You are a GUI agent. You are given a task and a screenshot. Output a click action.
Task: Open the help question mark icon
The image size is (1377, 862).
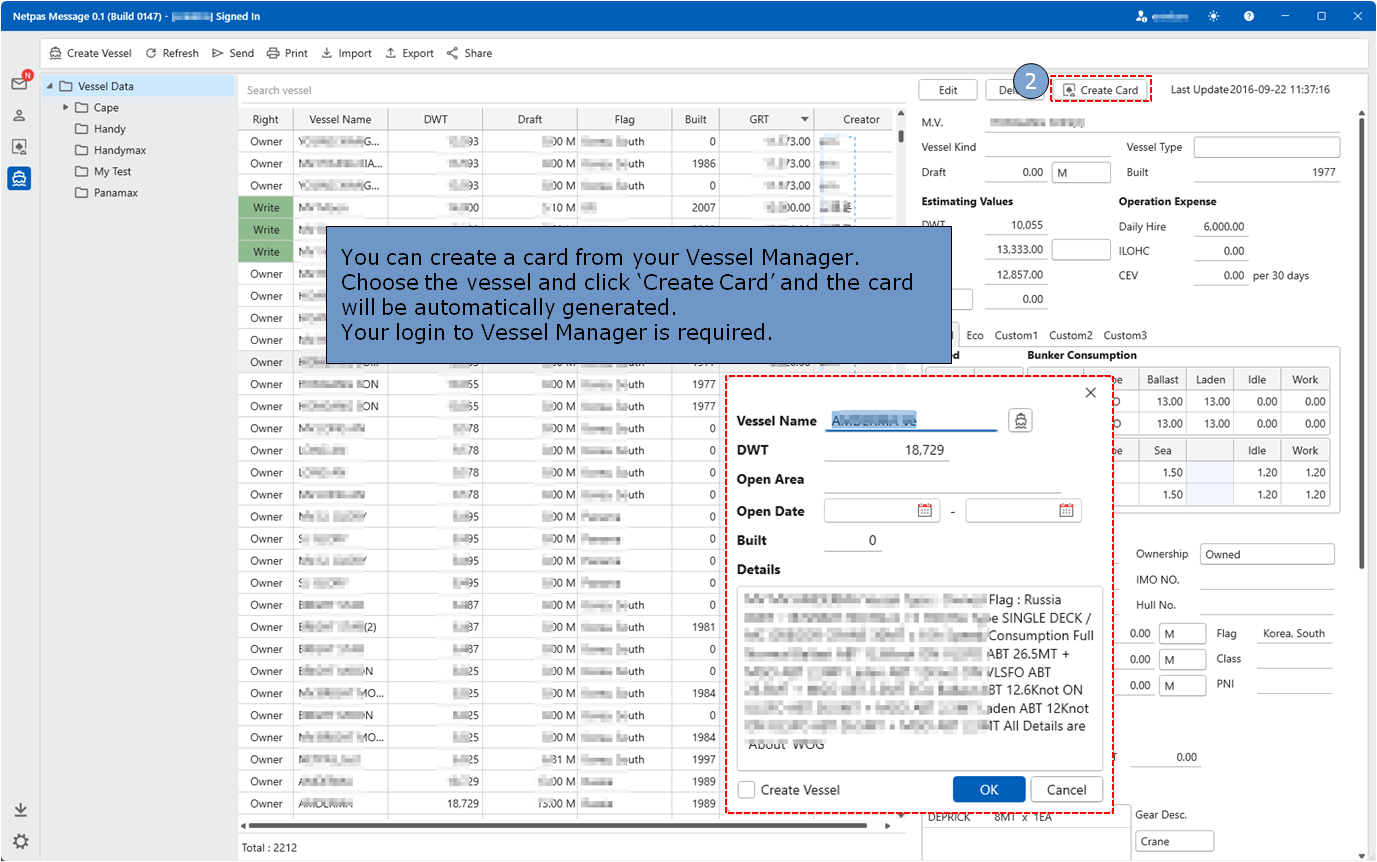click(x=1249, y=16)
